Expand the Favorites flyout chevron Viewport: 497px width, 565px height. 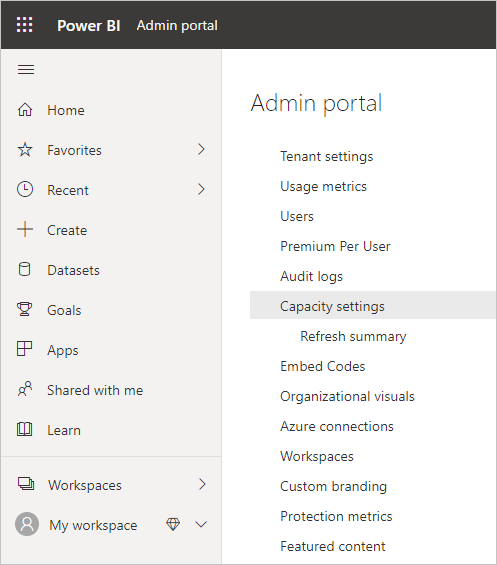coord(201,150)
